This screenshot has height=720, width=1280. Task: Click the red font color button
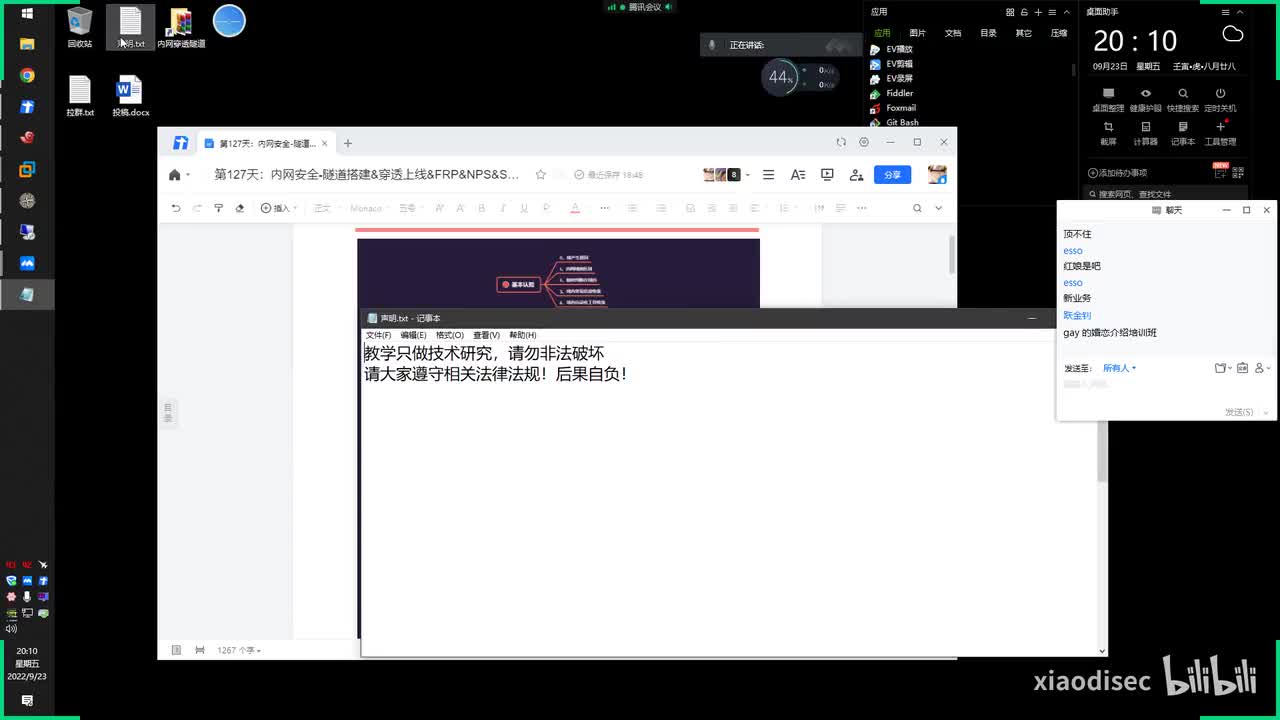coord(575,208)
